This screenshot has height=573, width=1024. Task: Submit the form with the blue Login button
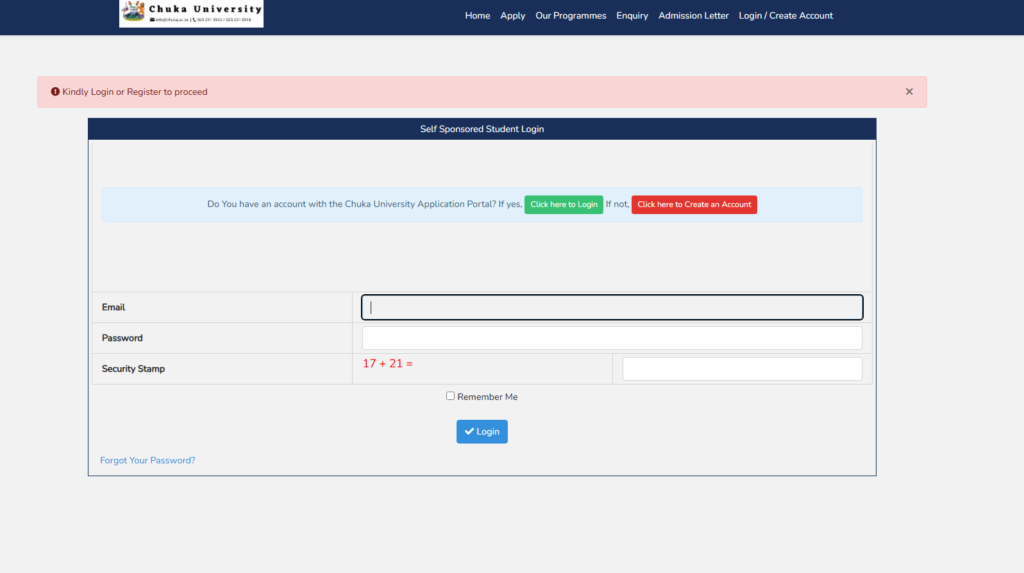[482, 432]
